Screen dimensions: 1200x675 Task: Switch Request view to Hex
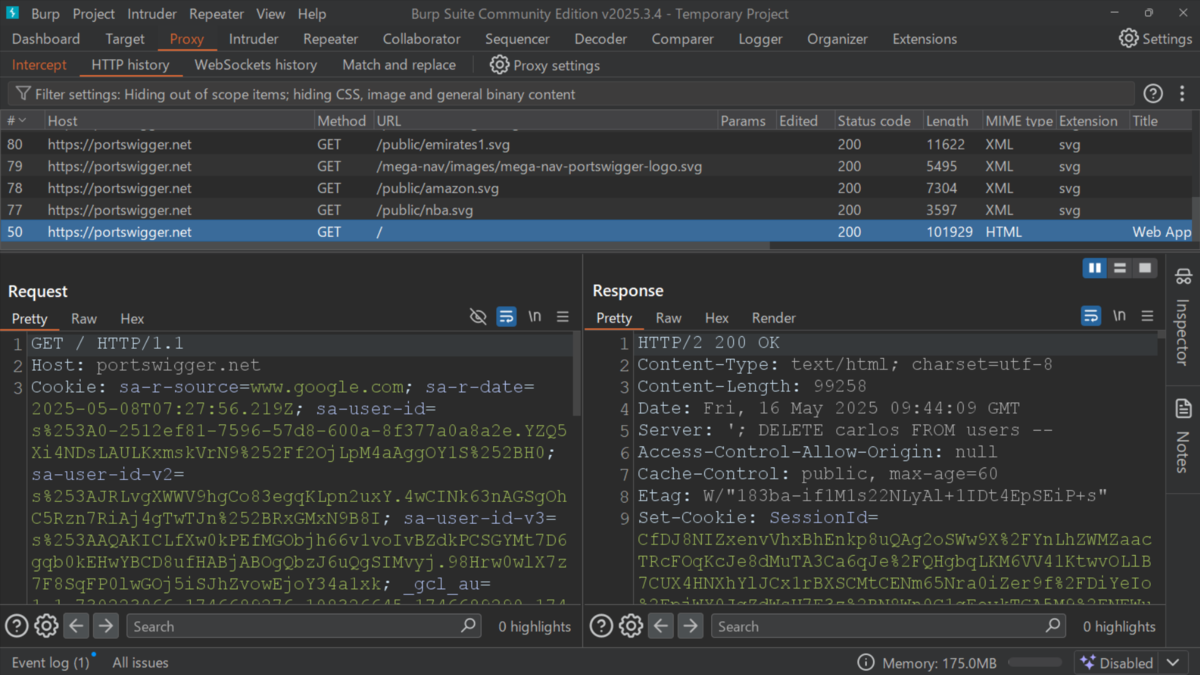point(132,318)
